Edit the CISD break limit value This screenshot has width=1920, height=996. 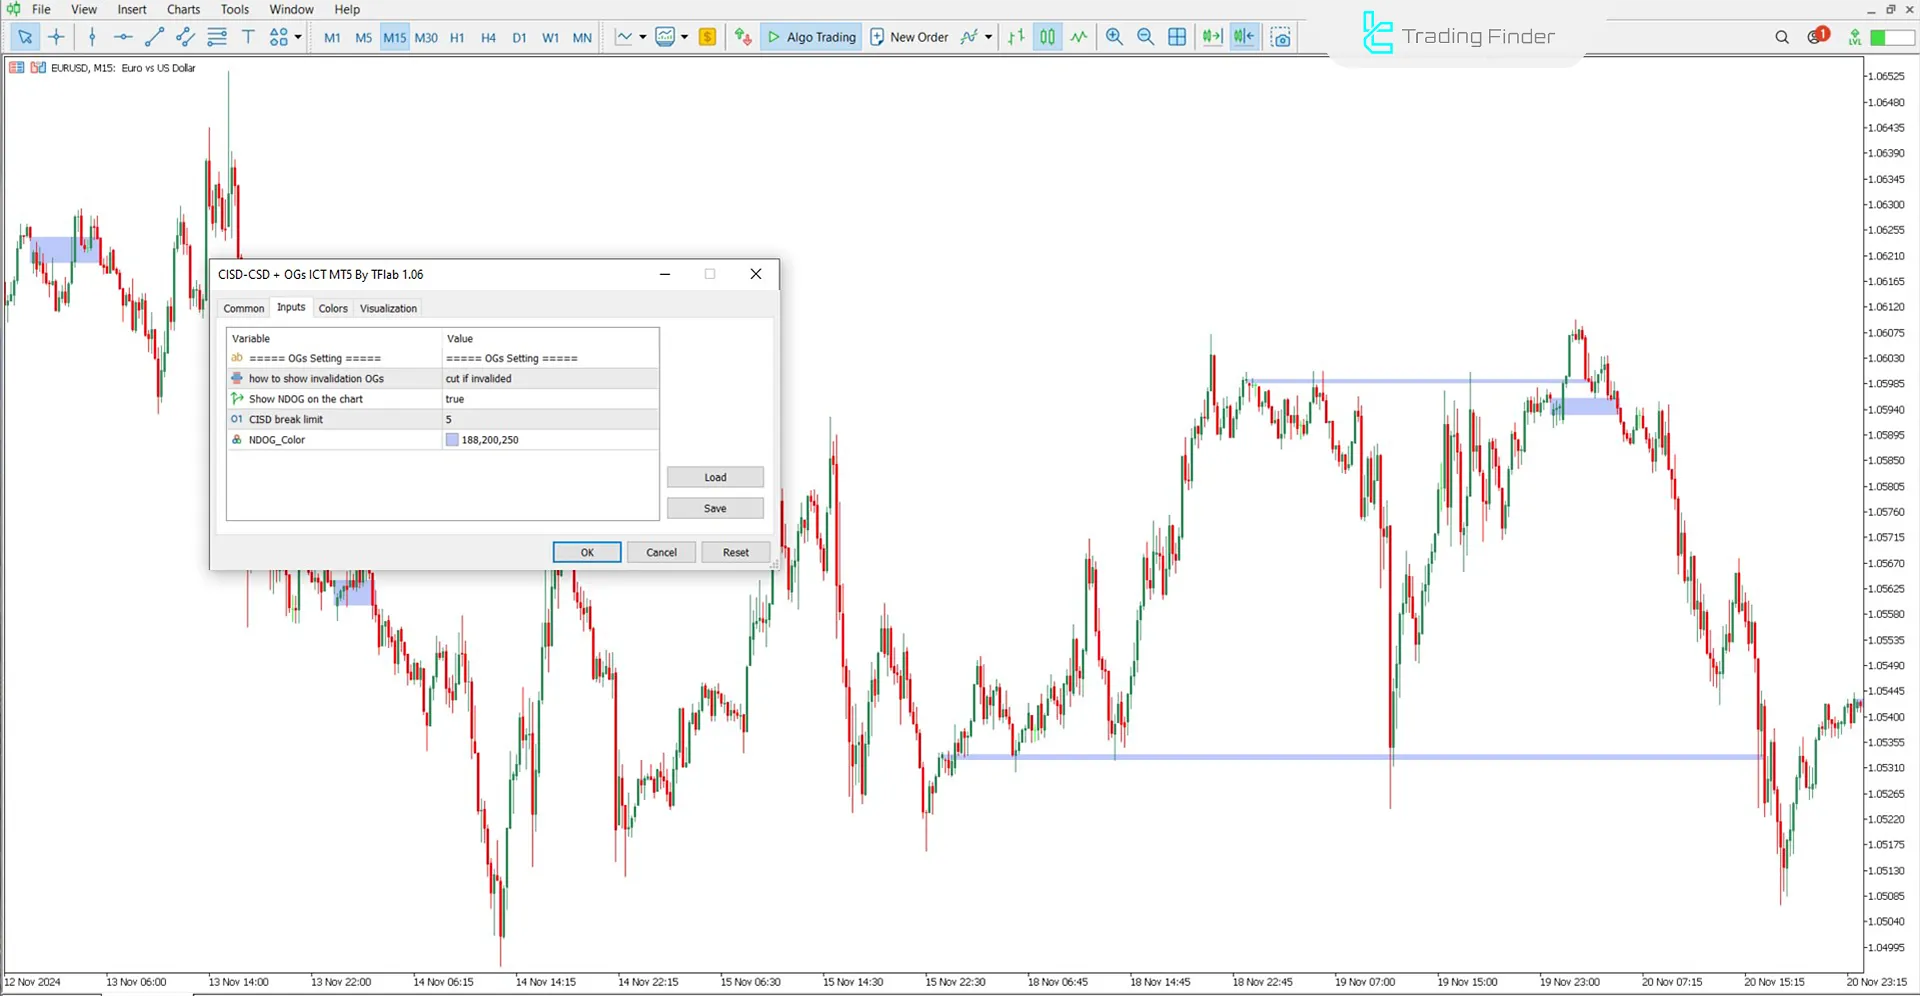coord(550,419)
